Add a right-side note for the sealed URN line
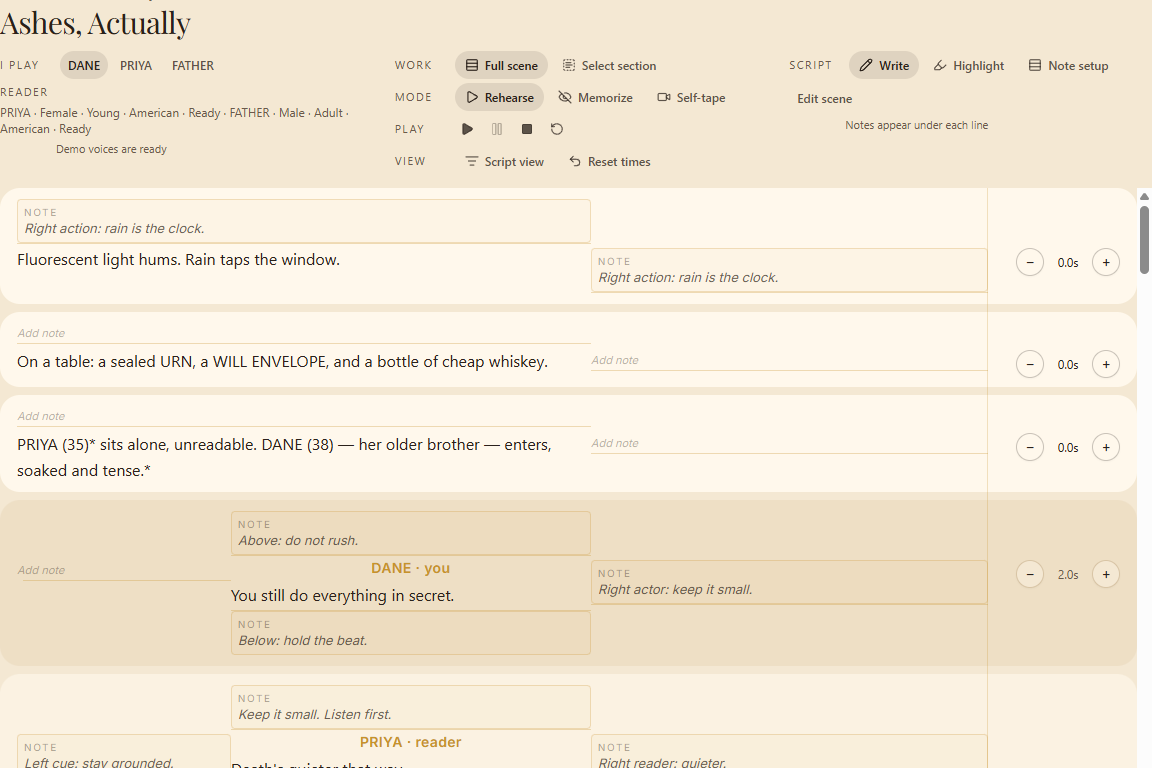The image size is (1152, 768). pyautogui.click(x=789, y=361)
